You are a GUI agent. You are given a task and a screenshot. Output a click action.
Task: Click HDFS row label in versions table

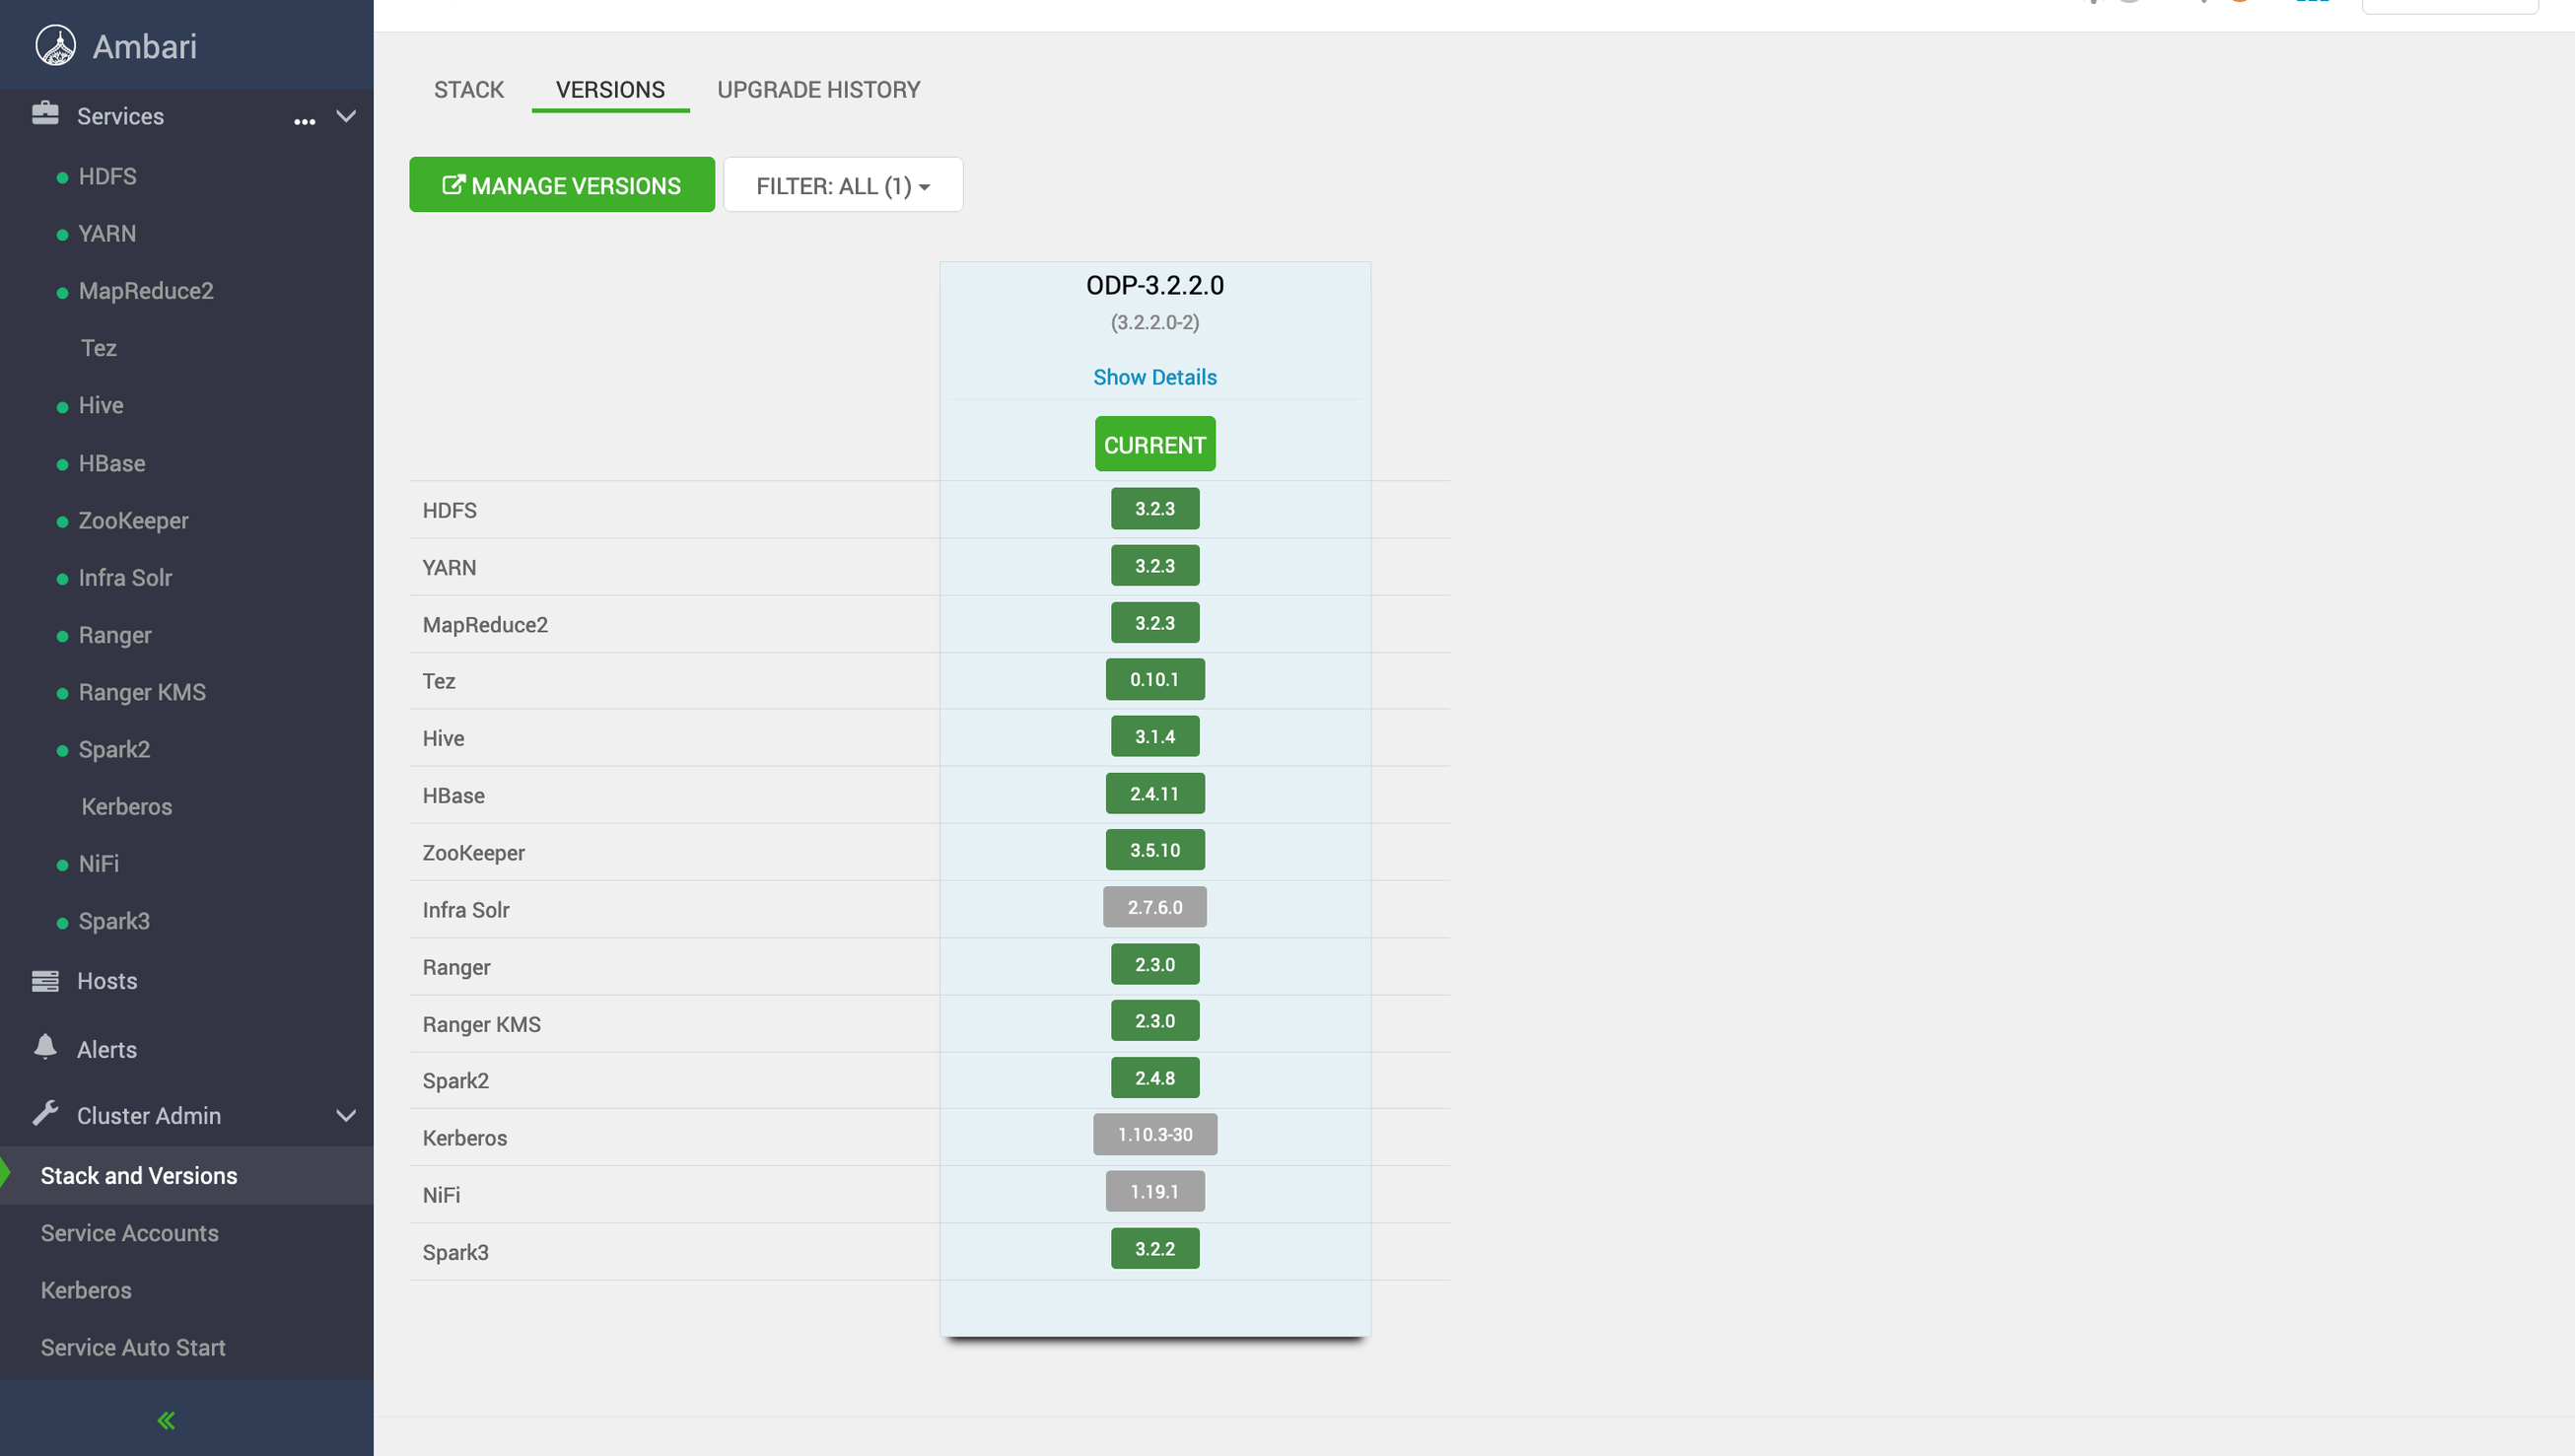450,510
